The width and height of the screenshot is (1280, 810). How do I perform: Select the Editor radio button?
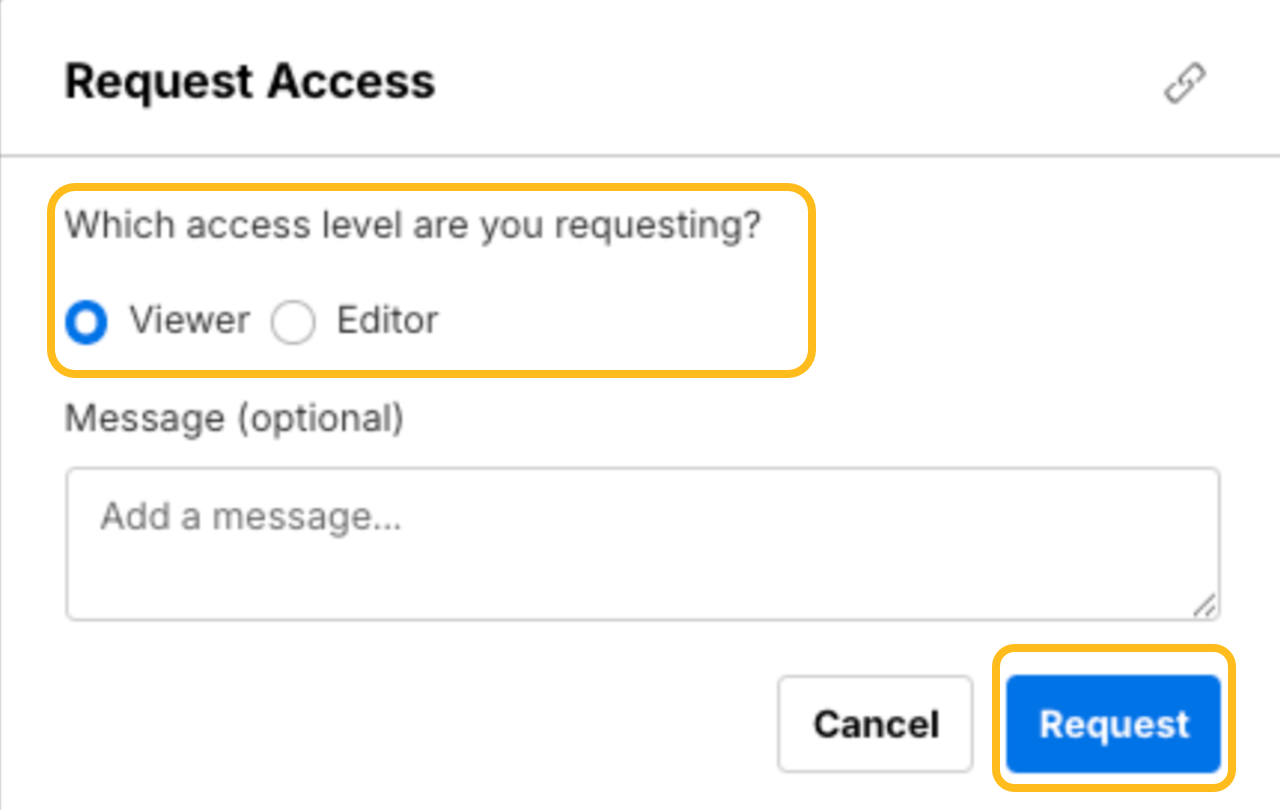[293, 323]
